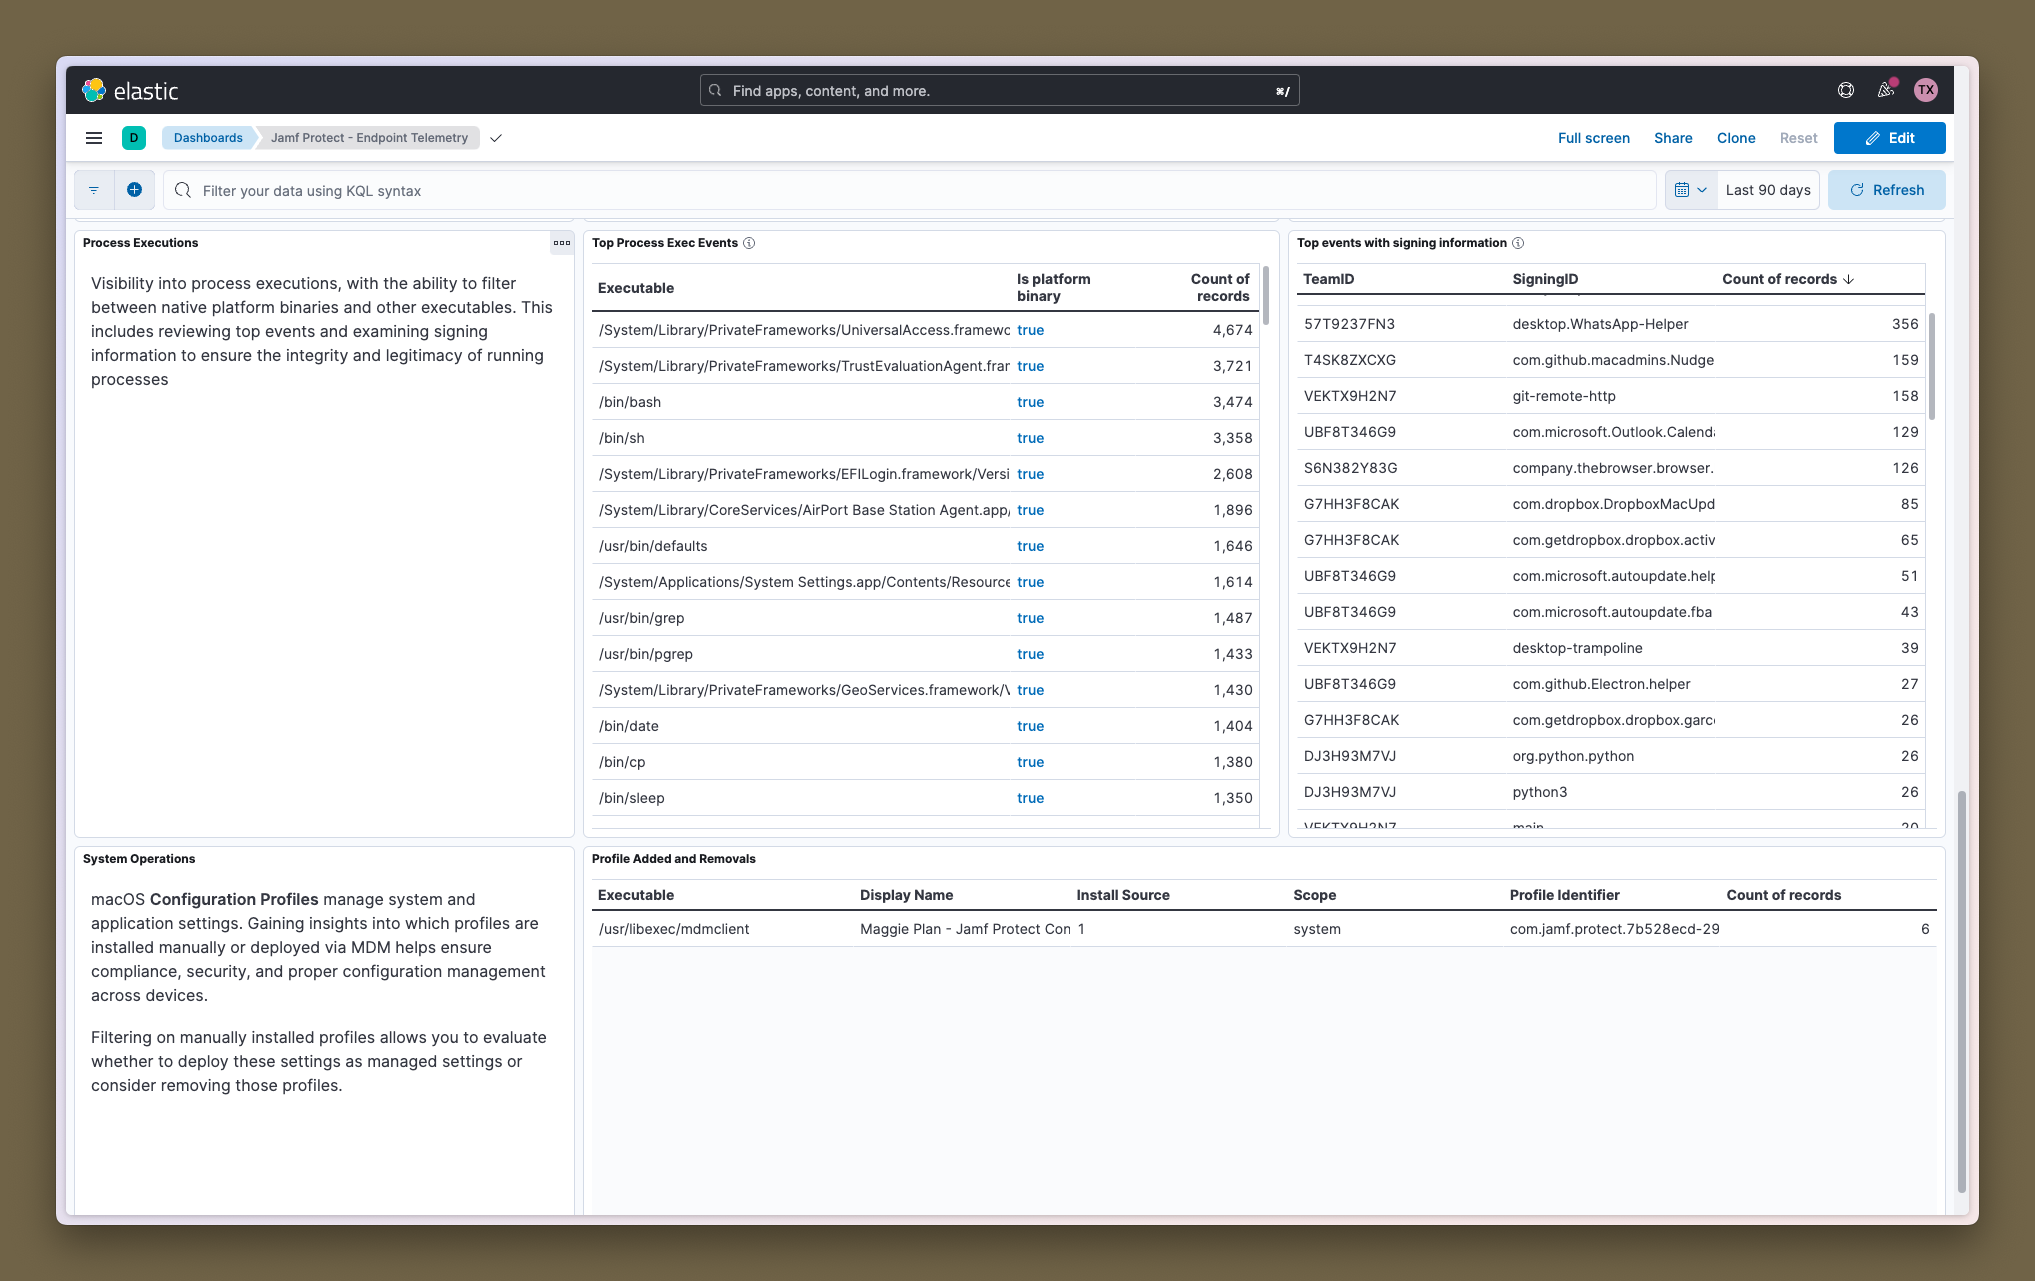Image resolution: width=2035 pixels, height=1281 pixels.
Task: Add a filter using the blue plus icon
Action: [135, 190]
